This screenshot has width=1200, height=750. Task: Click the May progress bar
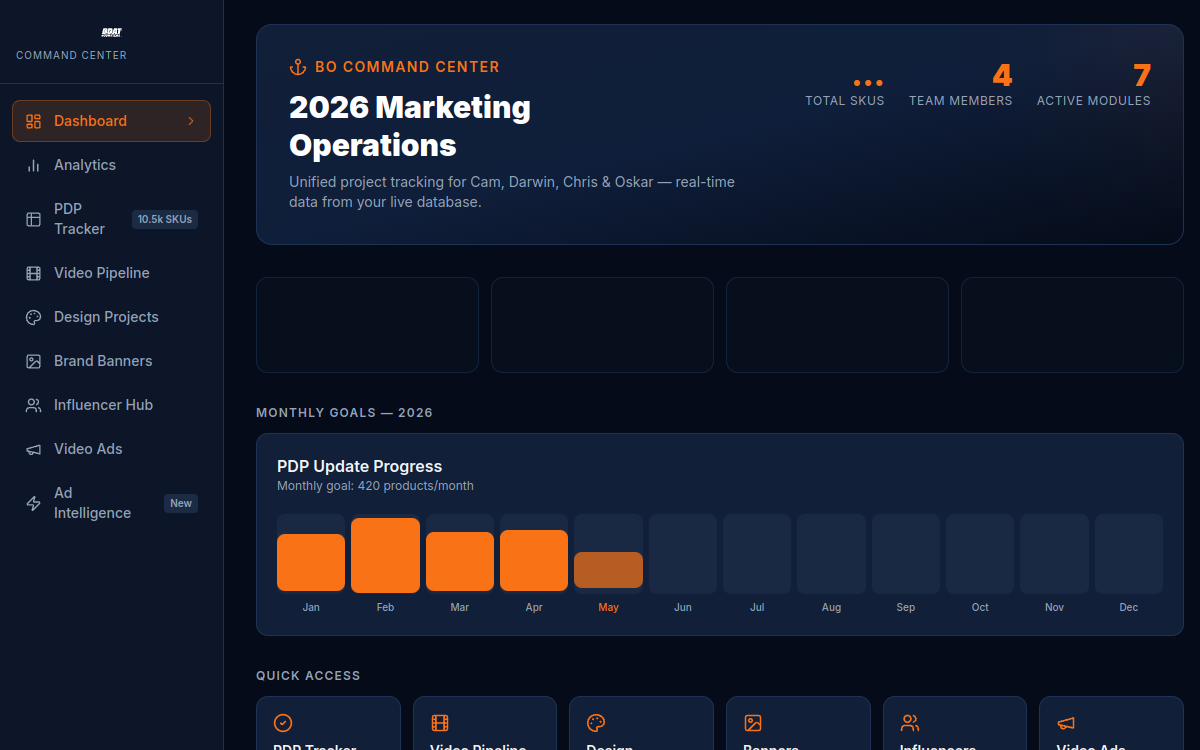point(608,570)
